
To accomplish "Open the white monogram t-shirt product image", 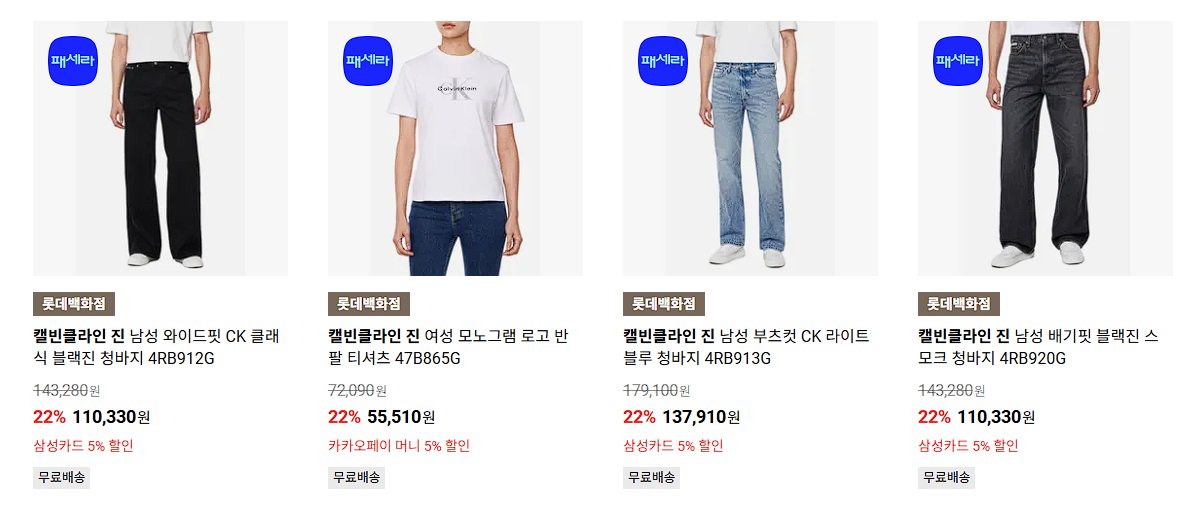I will (455, 148).
